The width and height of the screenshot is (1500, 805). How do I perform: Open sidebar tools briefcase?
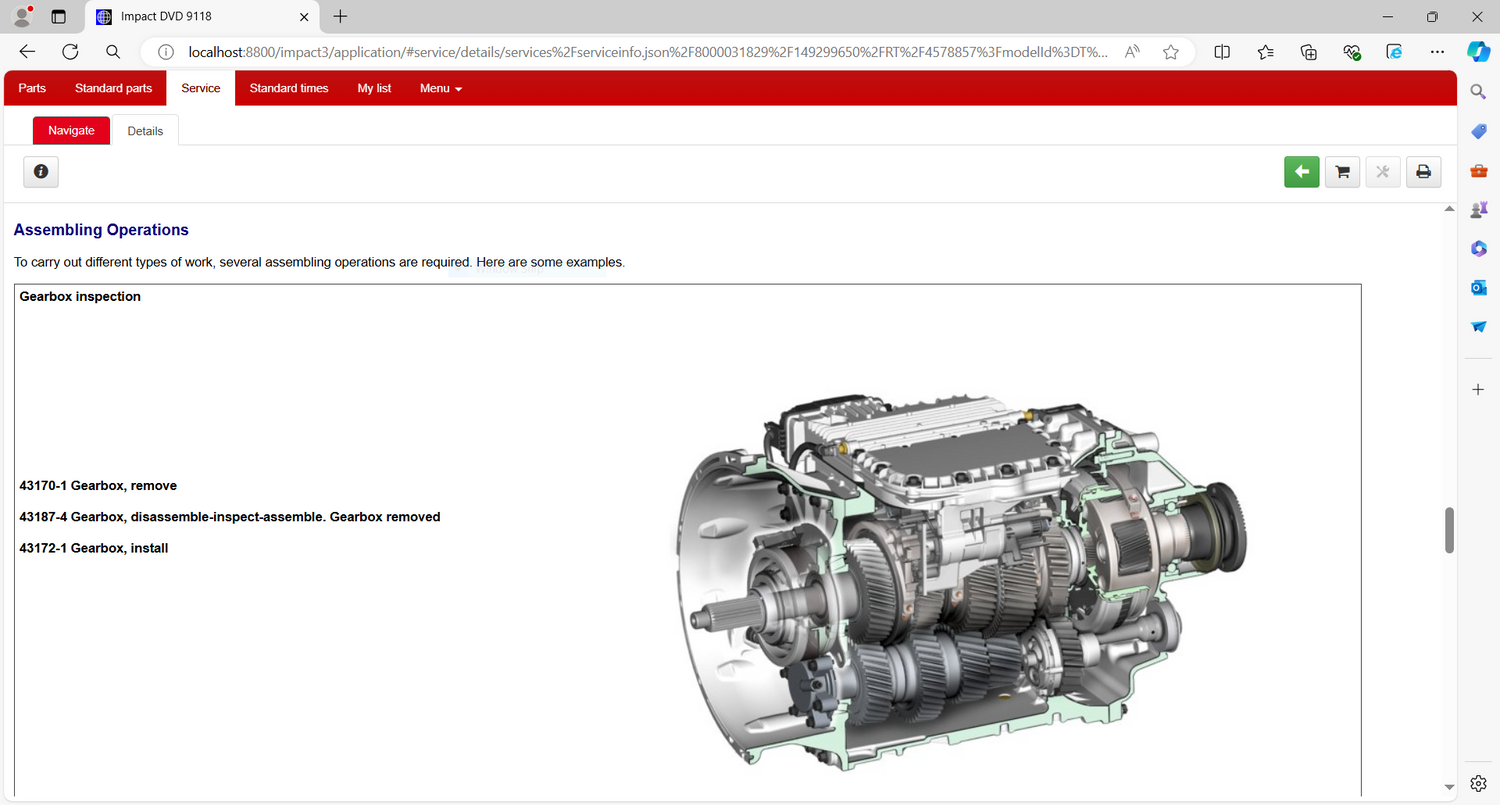coord(1479,171)
